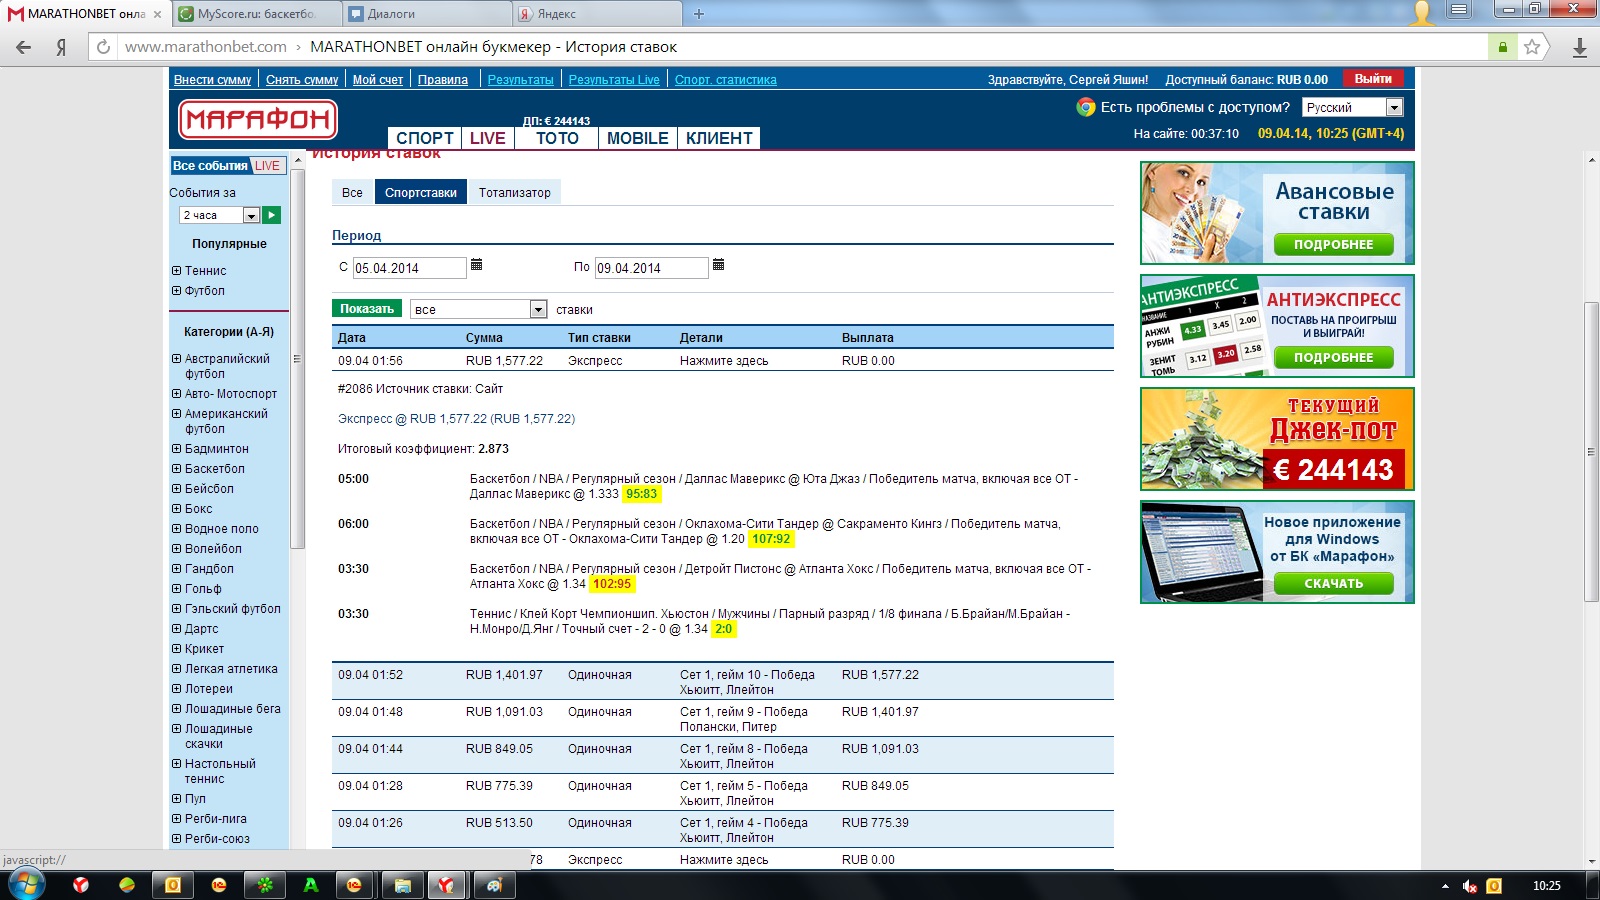Click the muted volume tray icon
The width and height of the screenshot is (1600, 900).
click(x=1470, y=886)
